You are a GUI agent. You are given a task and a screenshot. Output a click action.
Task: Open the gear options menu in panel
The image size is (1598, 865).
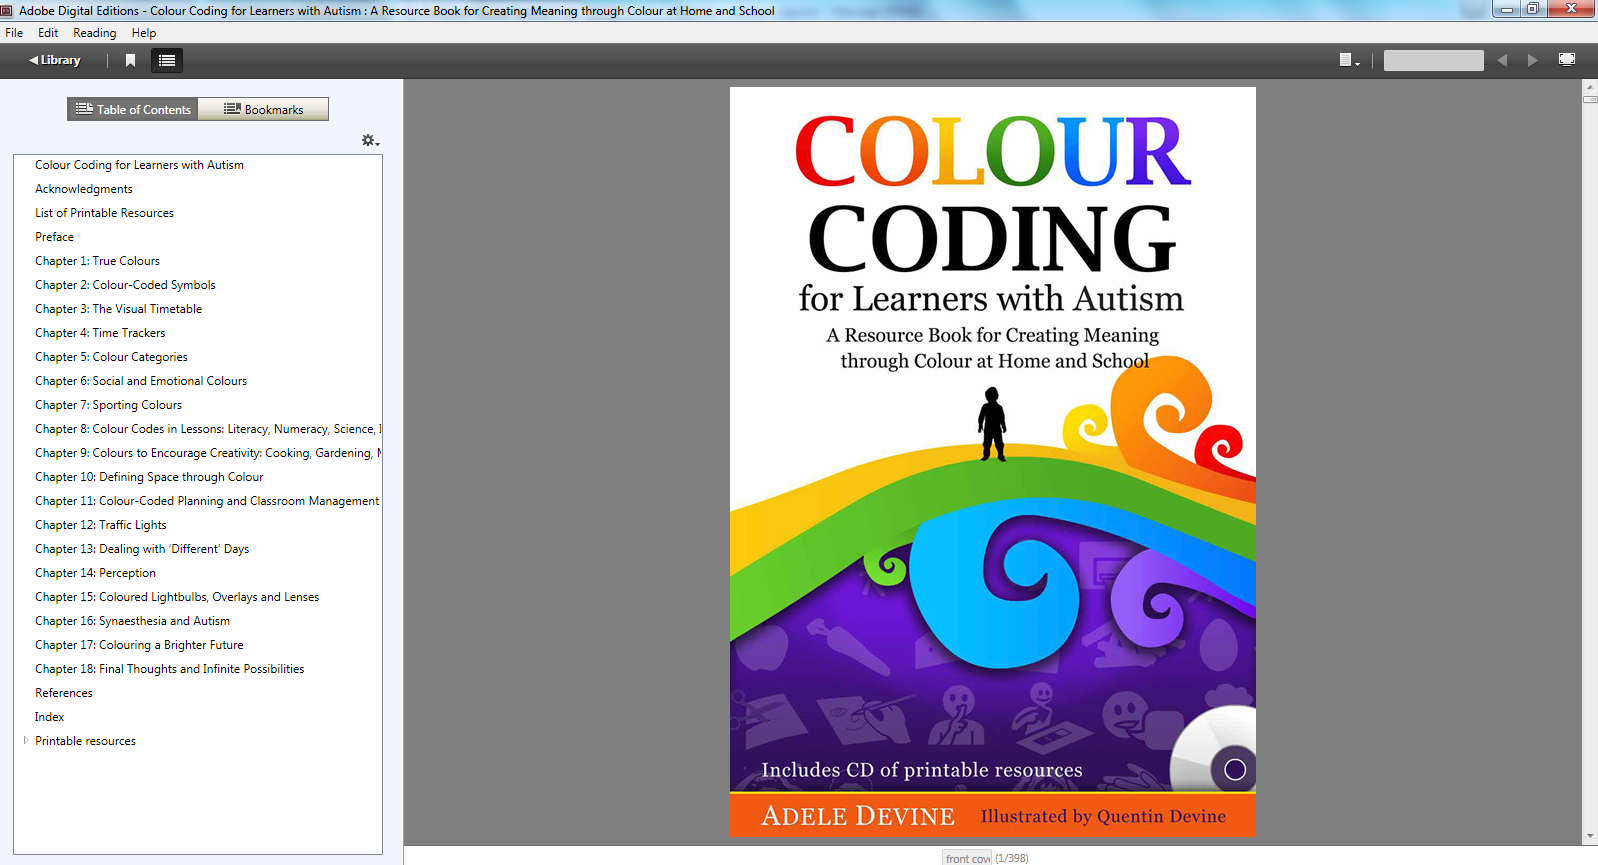pos(370,141)
